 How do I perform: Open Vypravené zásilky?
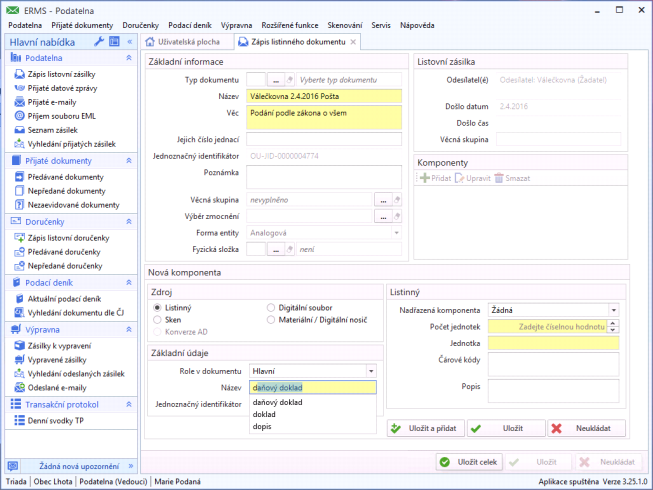coord(57,360)
